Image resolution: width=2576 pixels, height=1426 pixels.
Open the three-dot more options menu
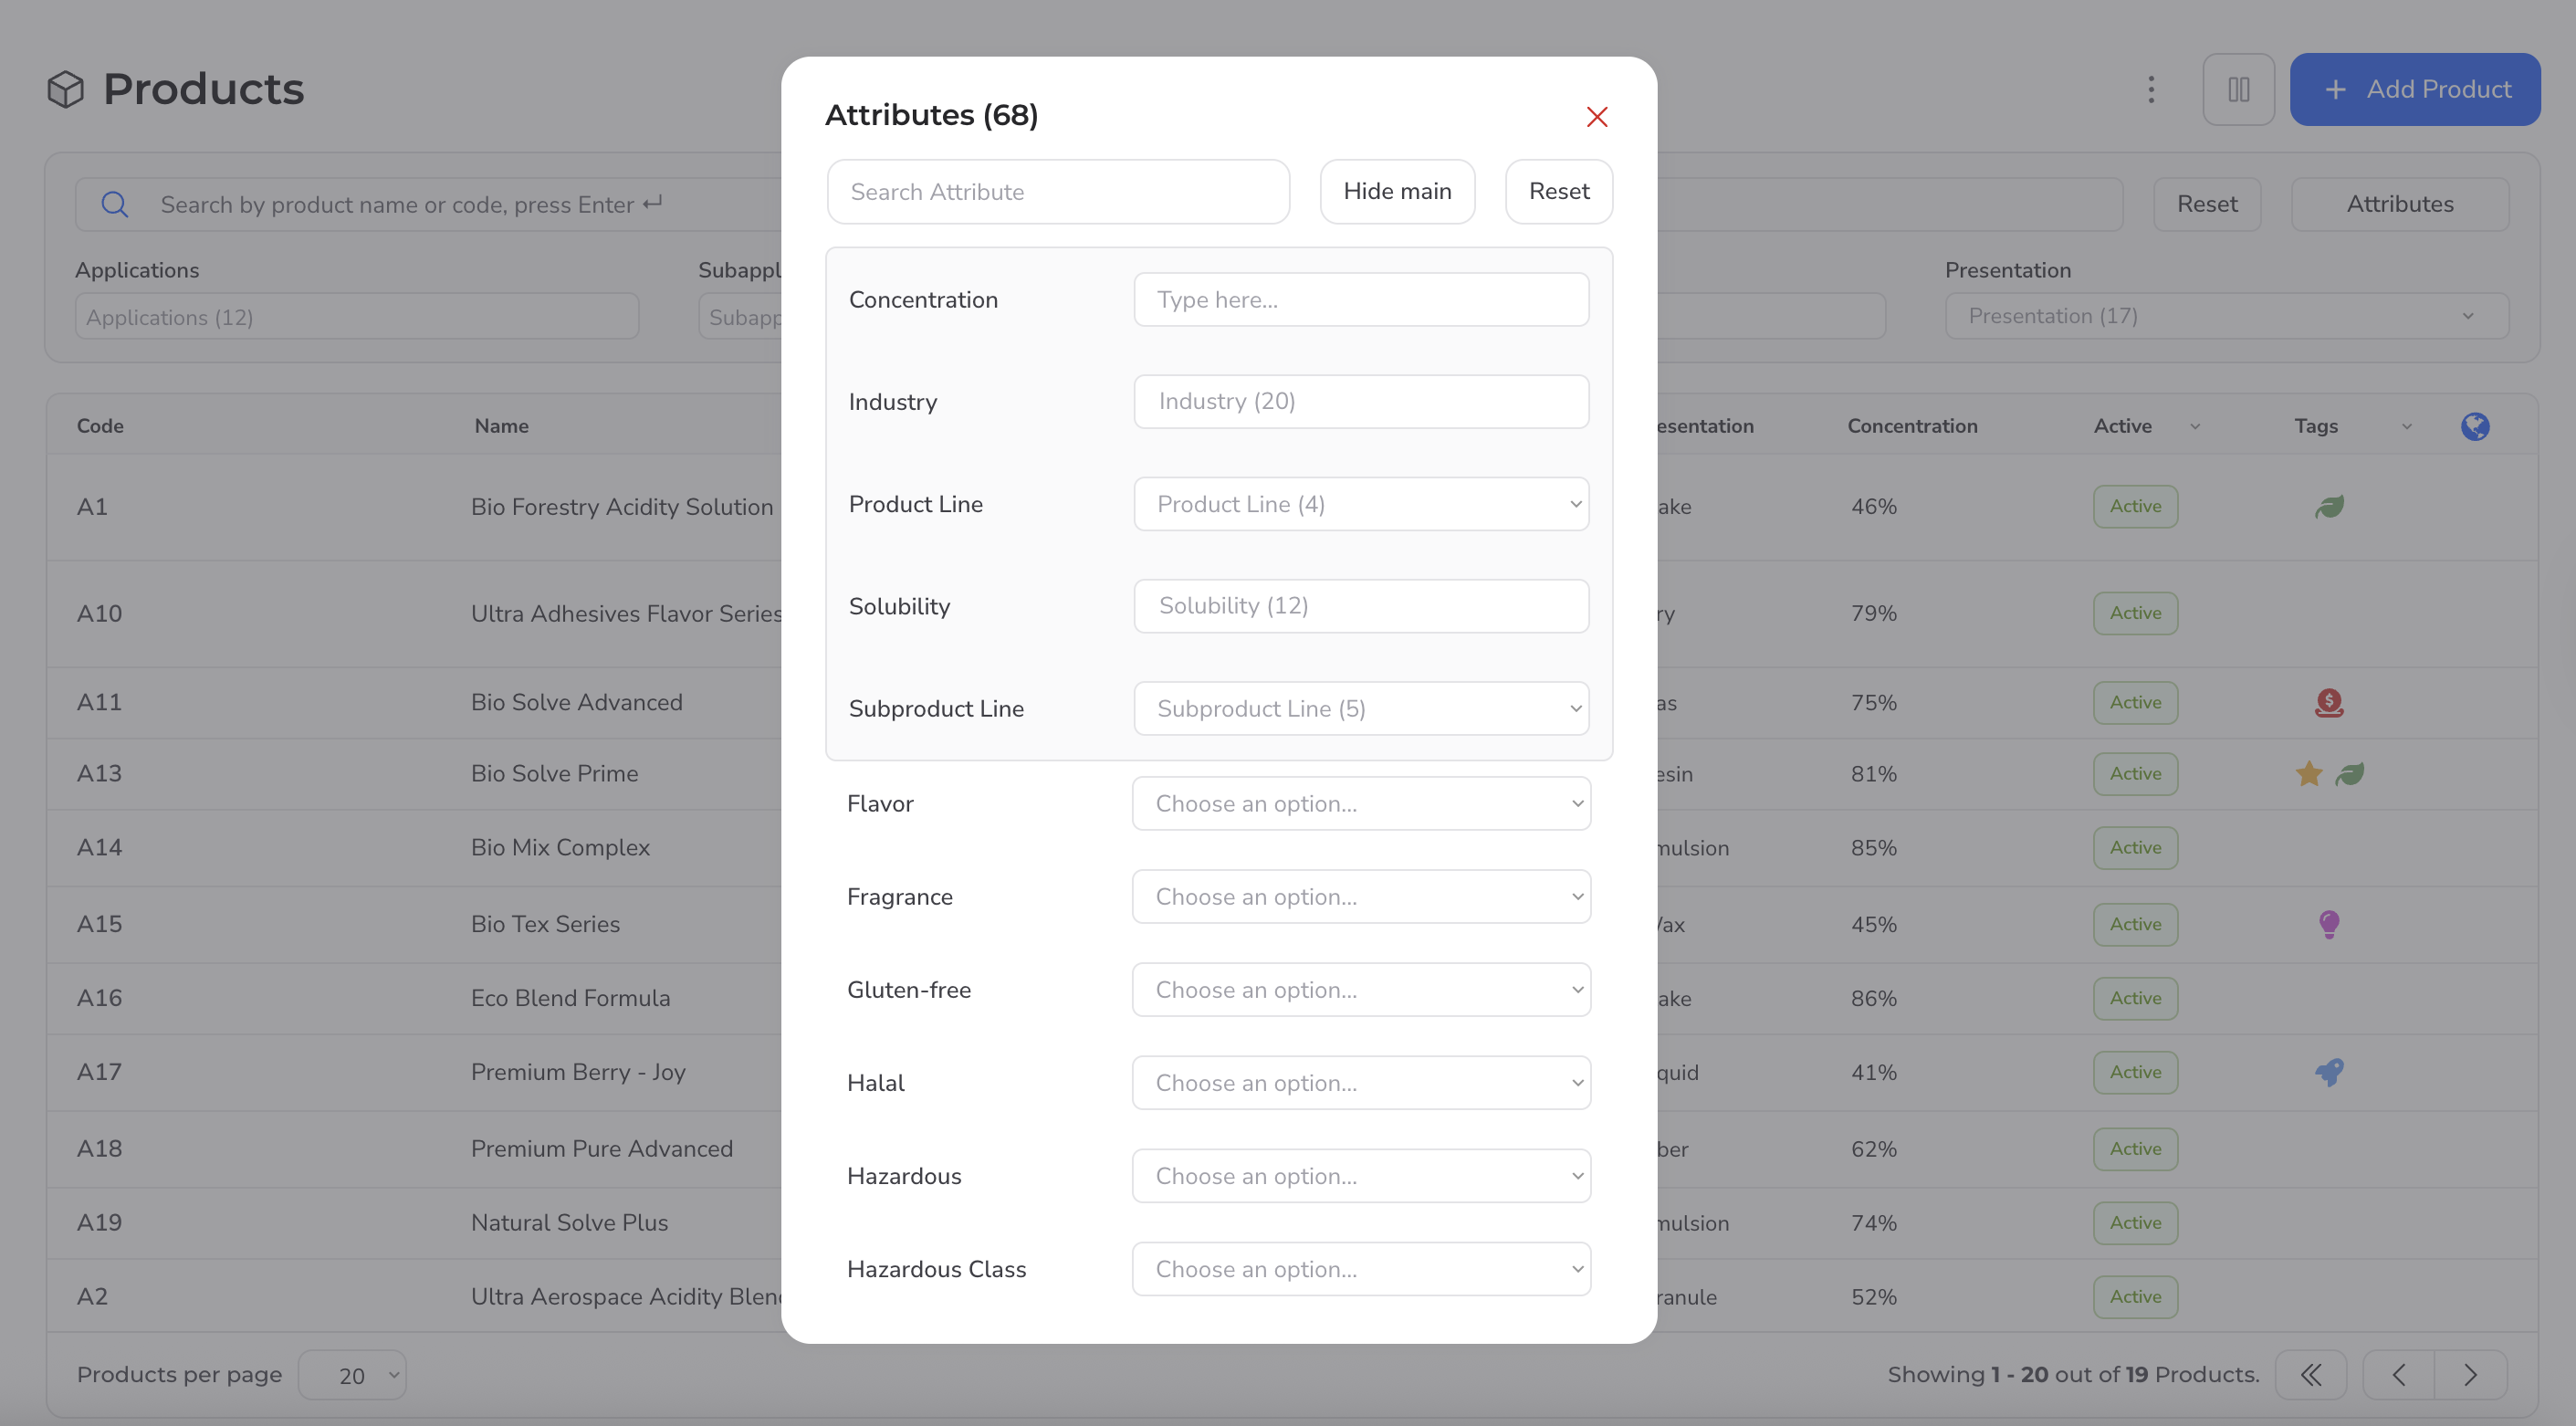point(2151,90)
